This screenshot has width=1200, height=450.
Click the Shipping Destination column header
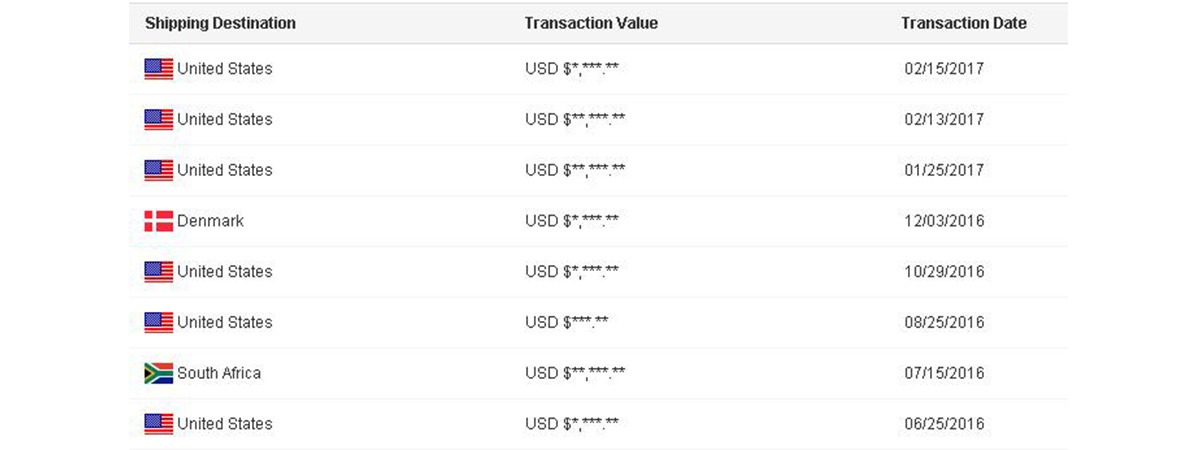220,23
